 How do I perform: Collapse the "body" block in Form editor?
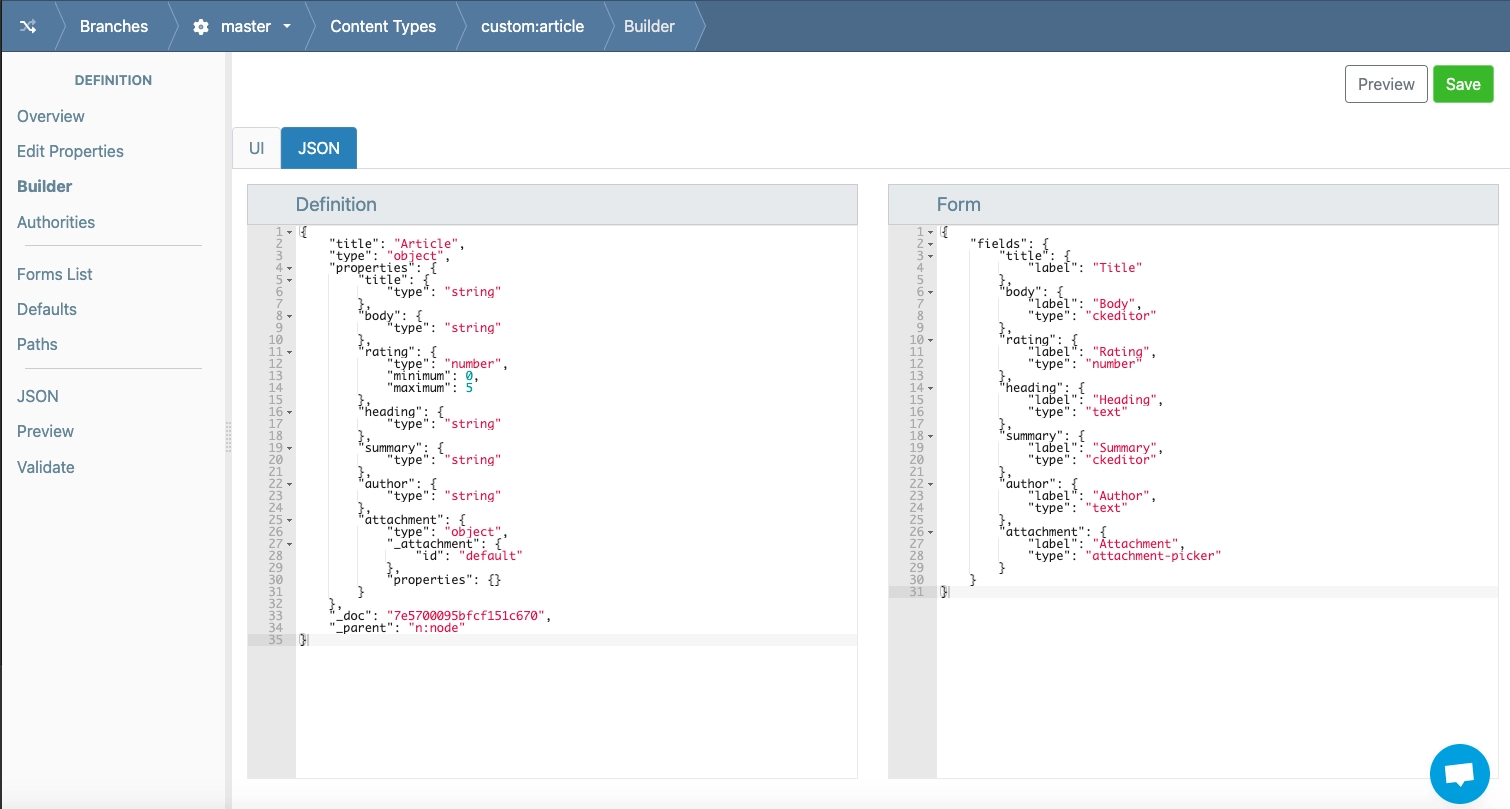tap(931, 292)
